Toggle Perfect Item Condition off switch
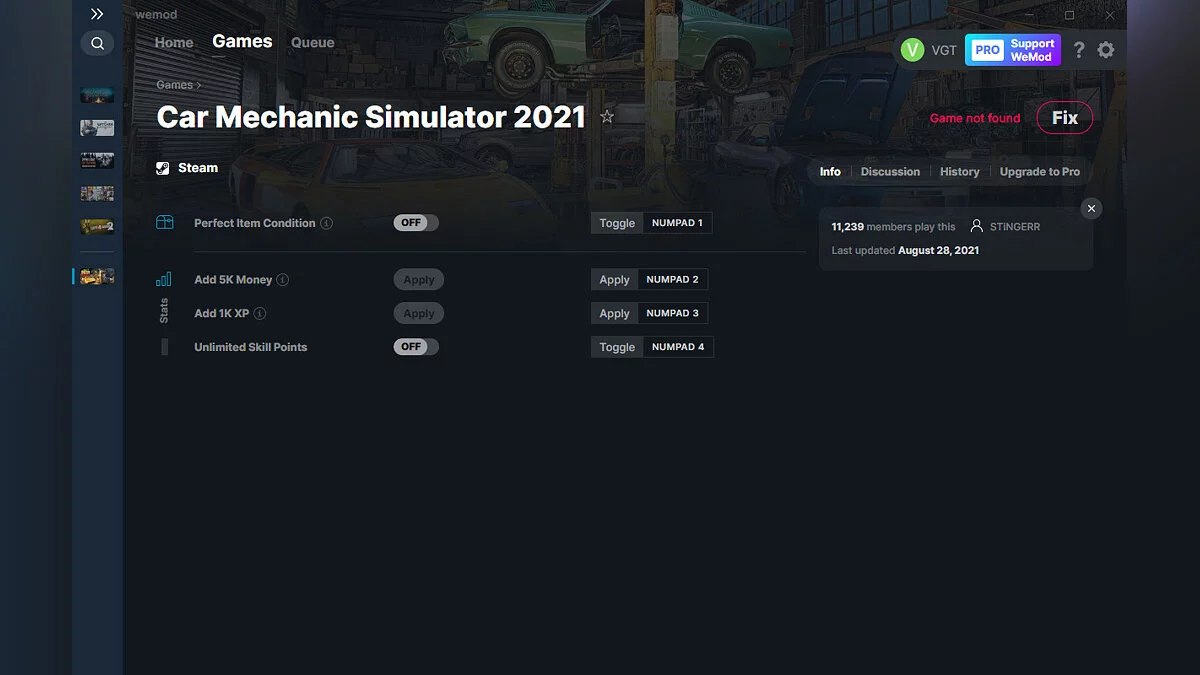Image resolution: width=1200 pixels, height=675 pixels. click(x=415, y=222)
